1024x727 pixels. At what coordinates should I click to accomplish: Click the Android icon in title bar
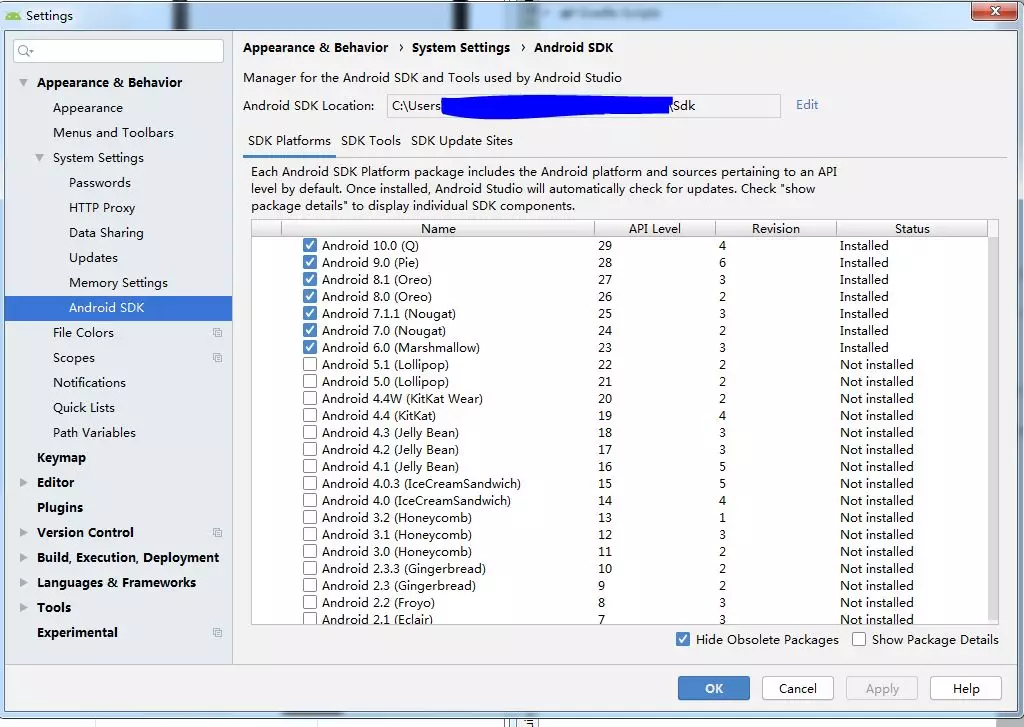point(13,15)
